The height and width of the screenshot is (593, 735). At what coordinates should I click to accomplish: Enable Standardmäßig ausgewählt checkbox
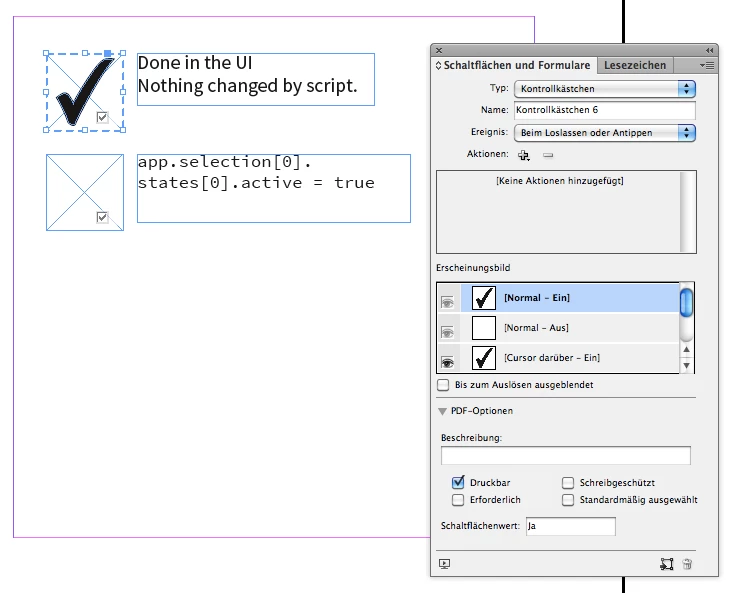coord(568,500)
